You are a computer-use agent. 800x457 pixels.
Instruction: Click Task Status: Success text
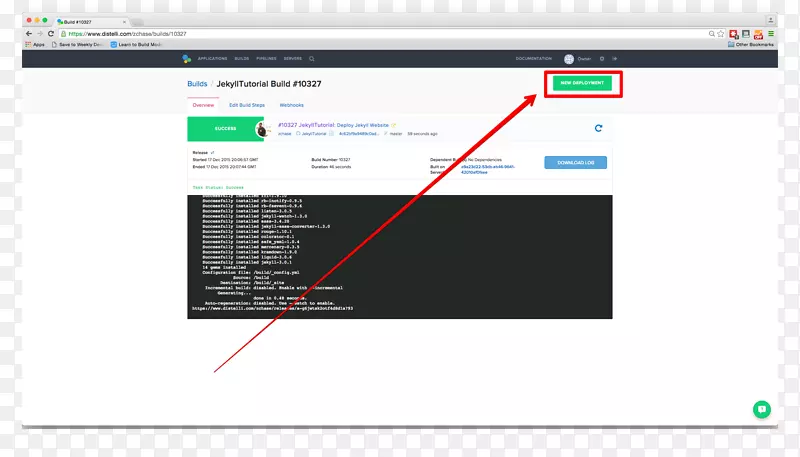tap(218, 187)
